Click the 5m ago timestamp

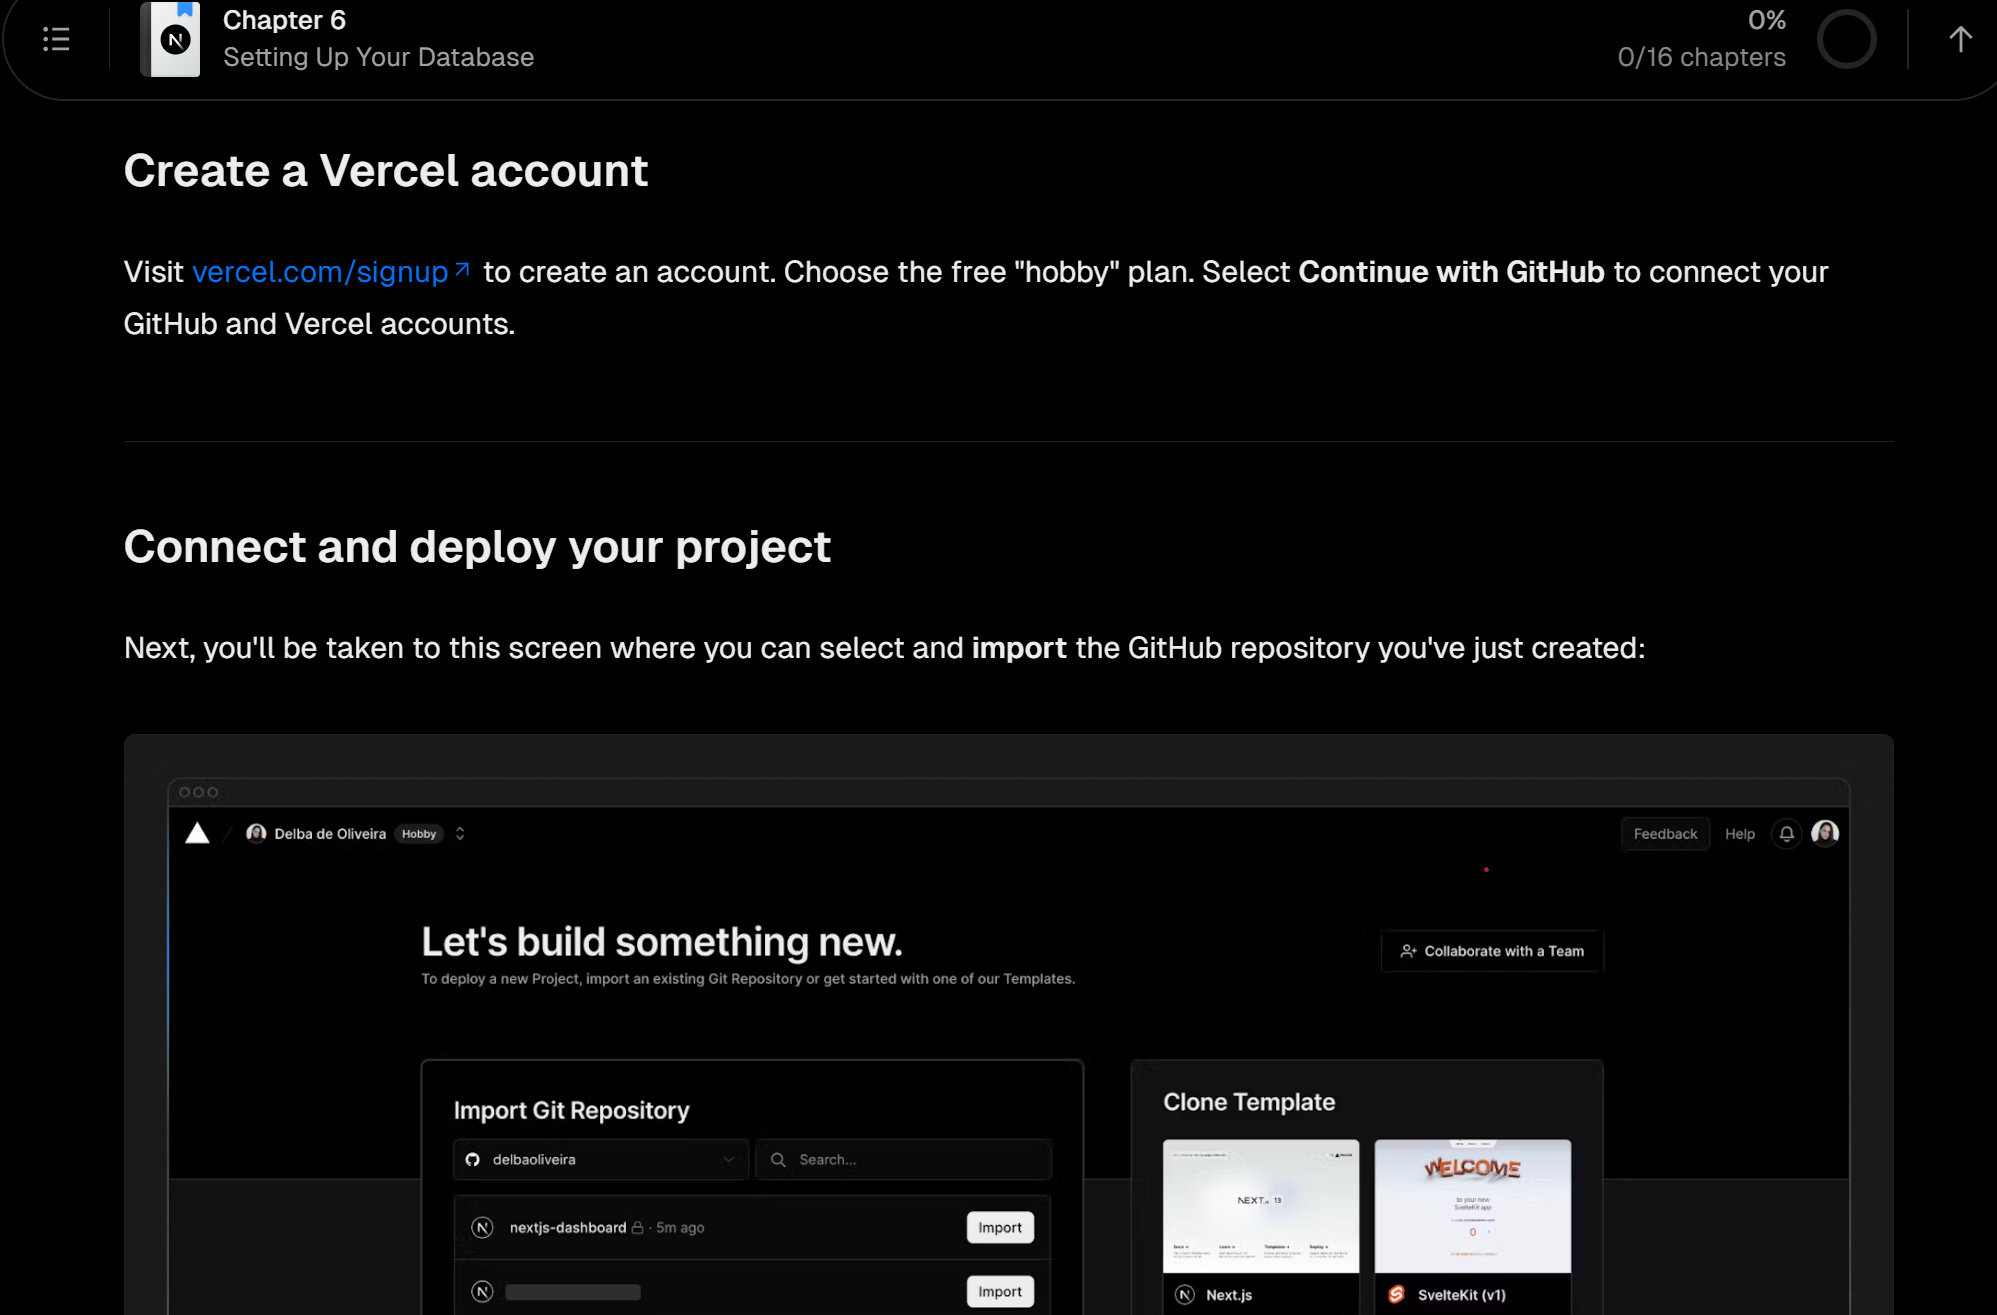[x=680, y=1228]
